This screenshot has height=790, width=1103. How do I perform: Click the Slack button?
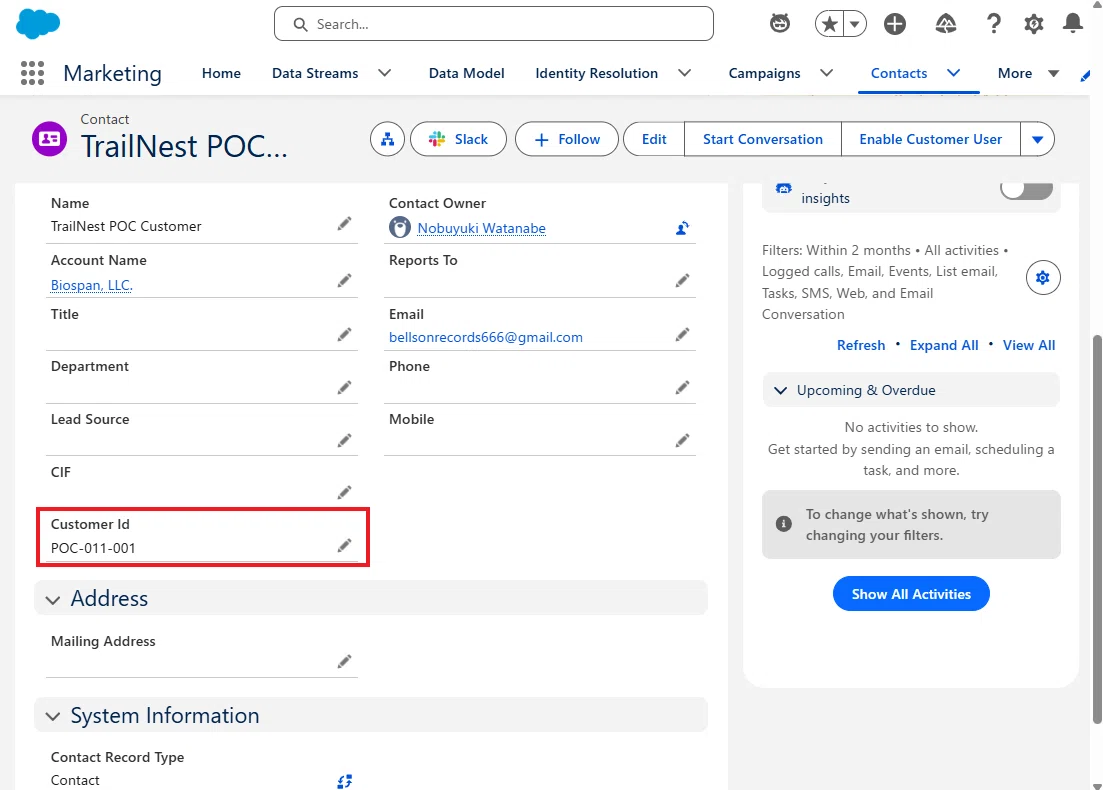[458, 139]
